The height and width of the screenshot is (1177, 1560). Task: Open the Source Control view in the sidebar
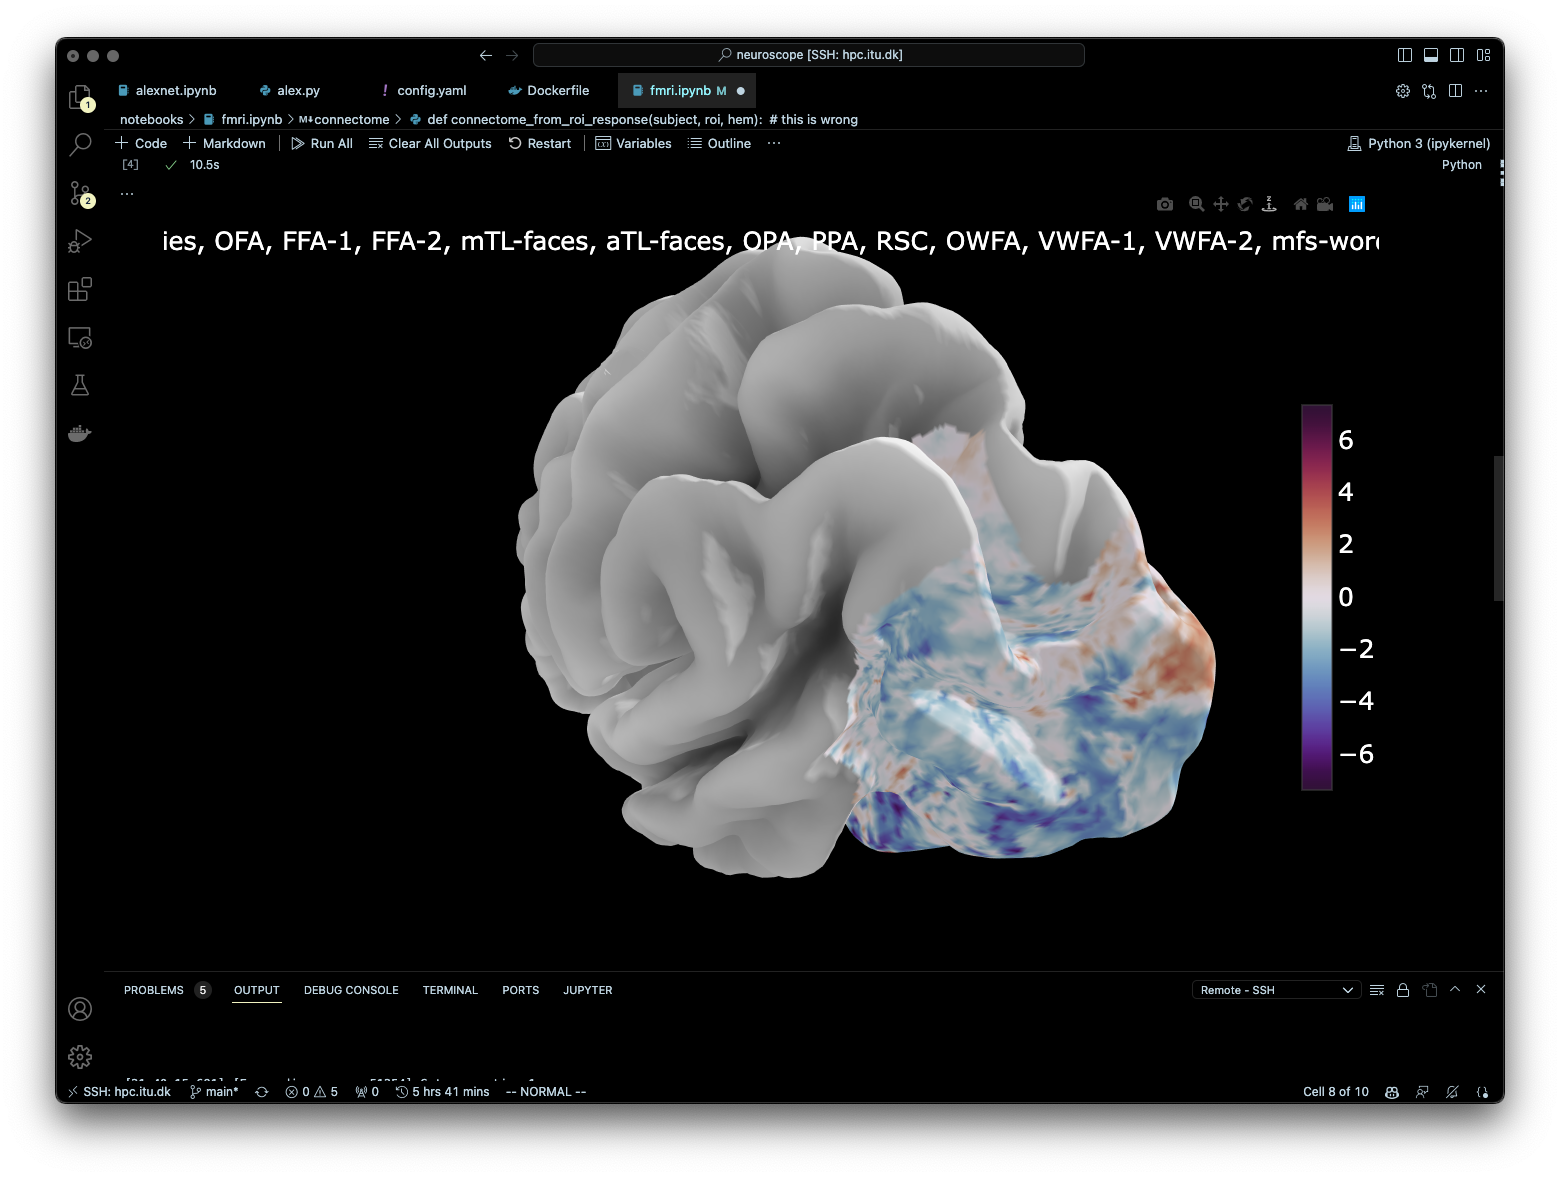pos(80,194)
